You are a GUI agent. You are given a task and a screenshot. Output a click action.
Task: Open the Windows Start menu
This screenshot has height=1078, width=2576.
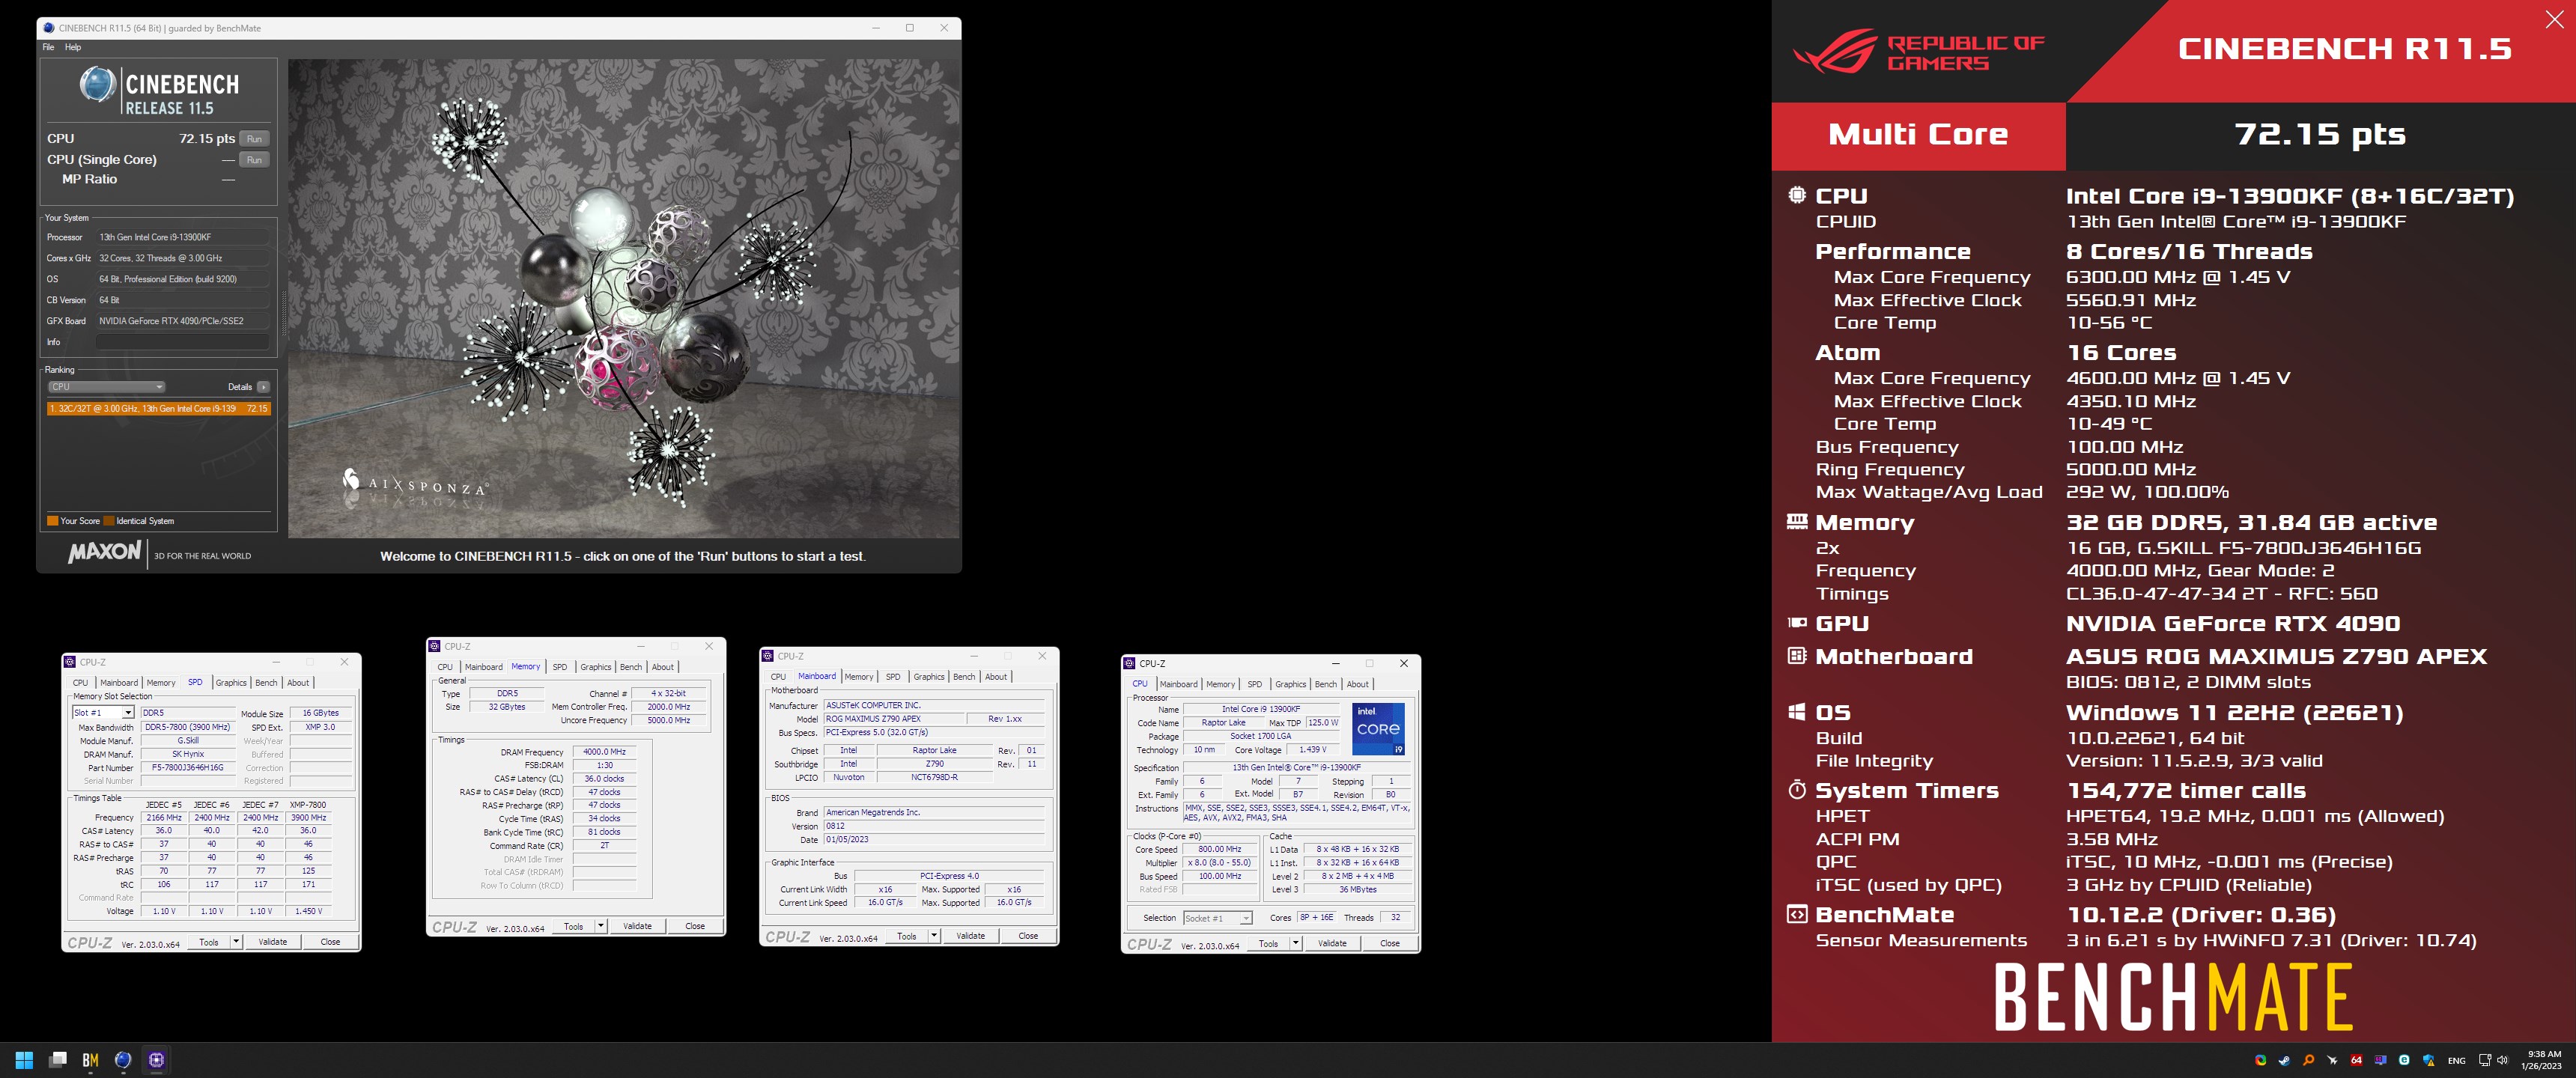pyautogui.click(x=24, y=1060)
